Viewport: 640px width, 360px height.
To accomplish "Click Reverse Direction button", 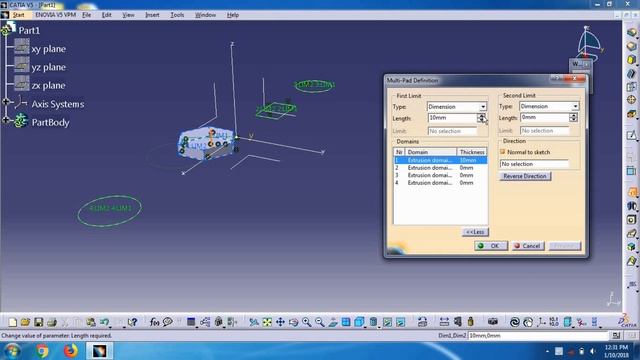I will click(525, 176).
